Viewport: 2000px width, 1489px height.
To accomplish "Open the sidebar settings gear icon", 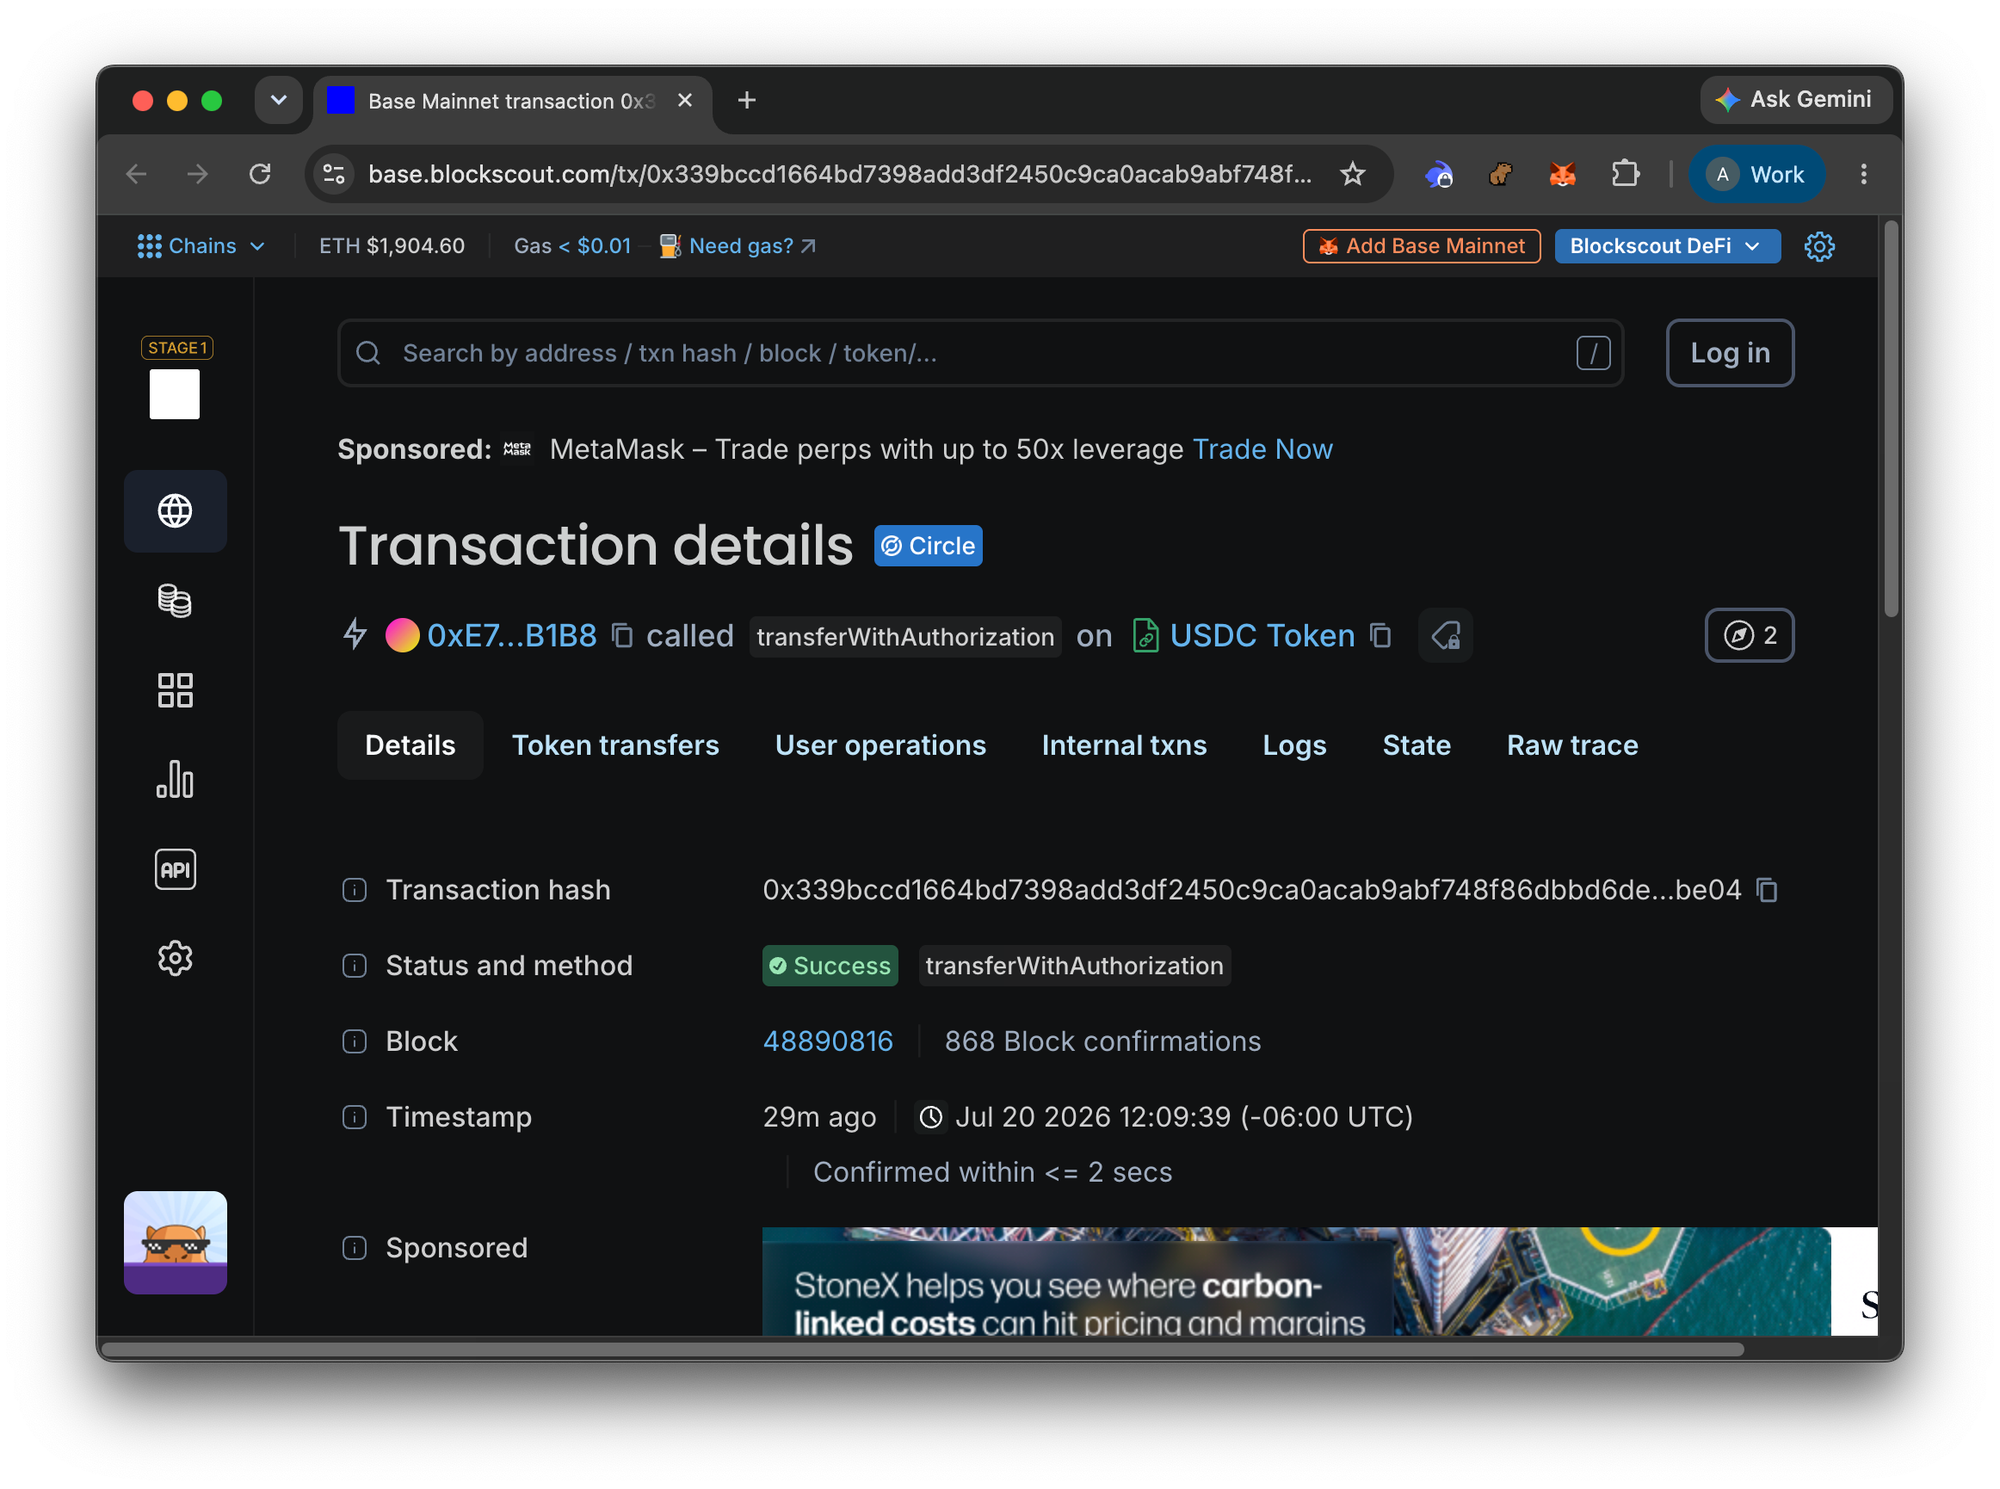I will click(175, 958).
